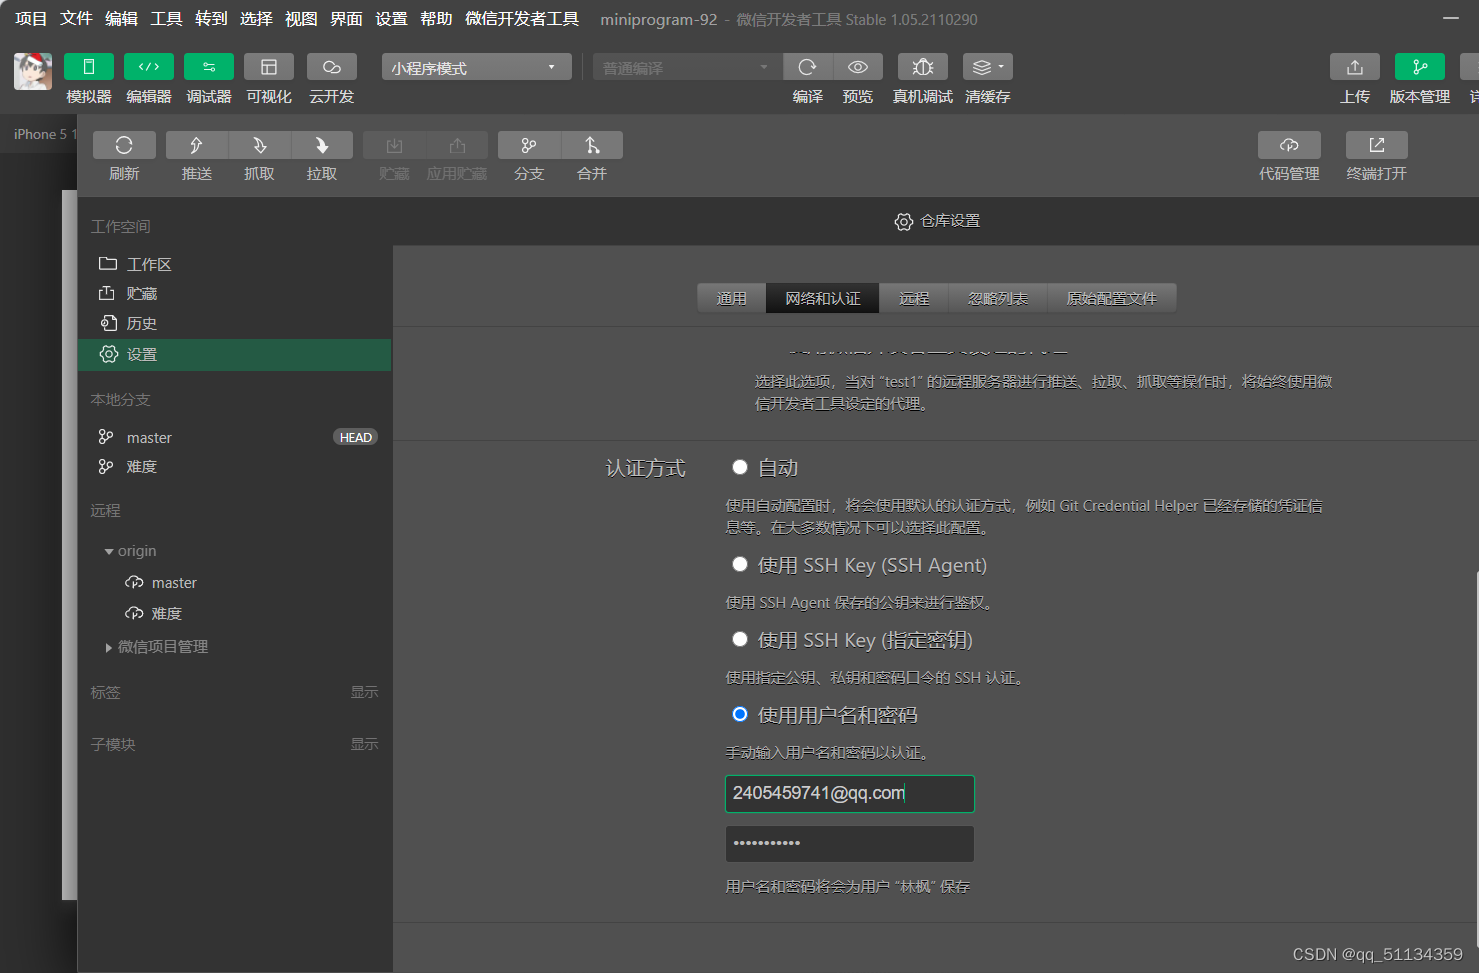Open the 文件 menu
Image resolution: width=1479 pixels, height=973 pixels.
click(x=76, y=19)
